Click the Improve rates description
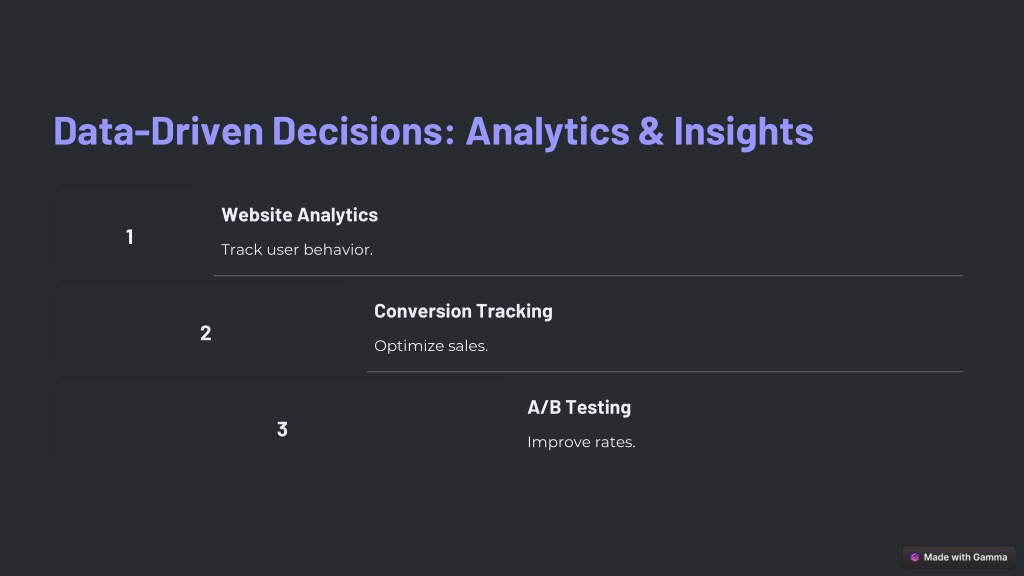 (581, 442)
